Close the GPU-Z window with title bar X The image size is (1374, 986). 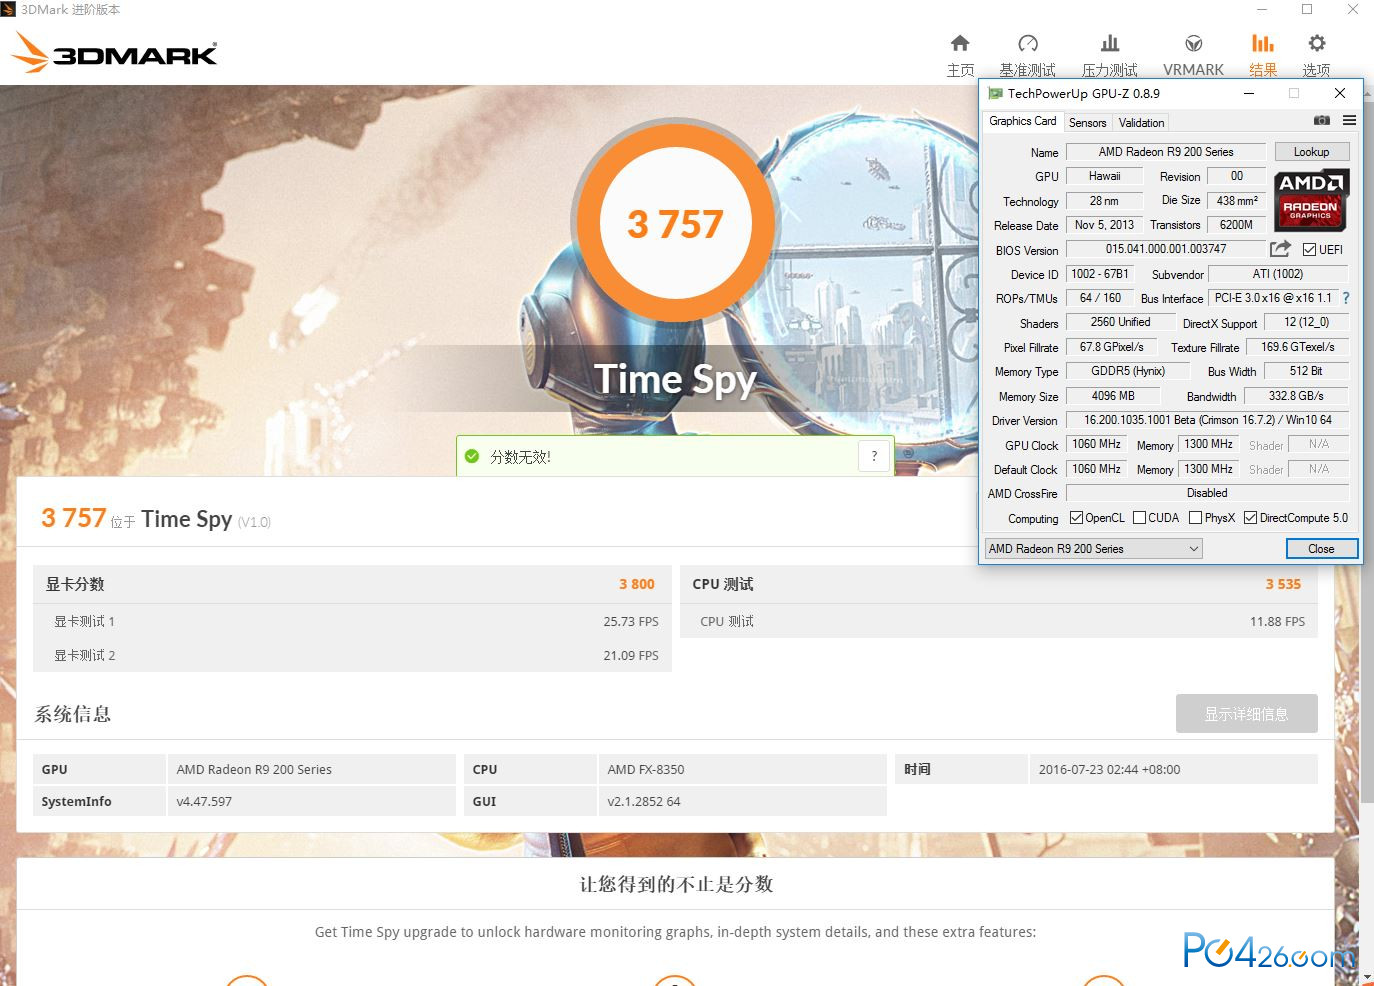pos(1340,93)
